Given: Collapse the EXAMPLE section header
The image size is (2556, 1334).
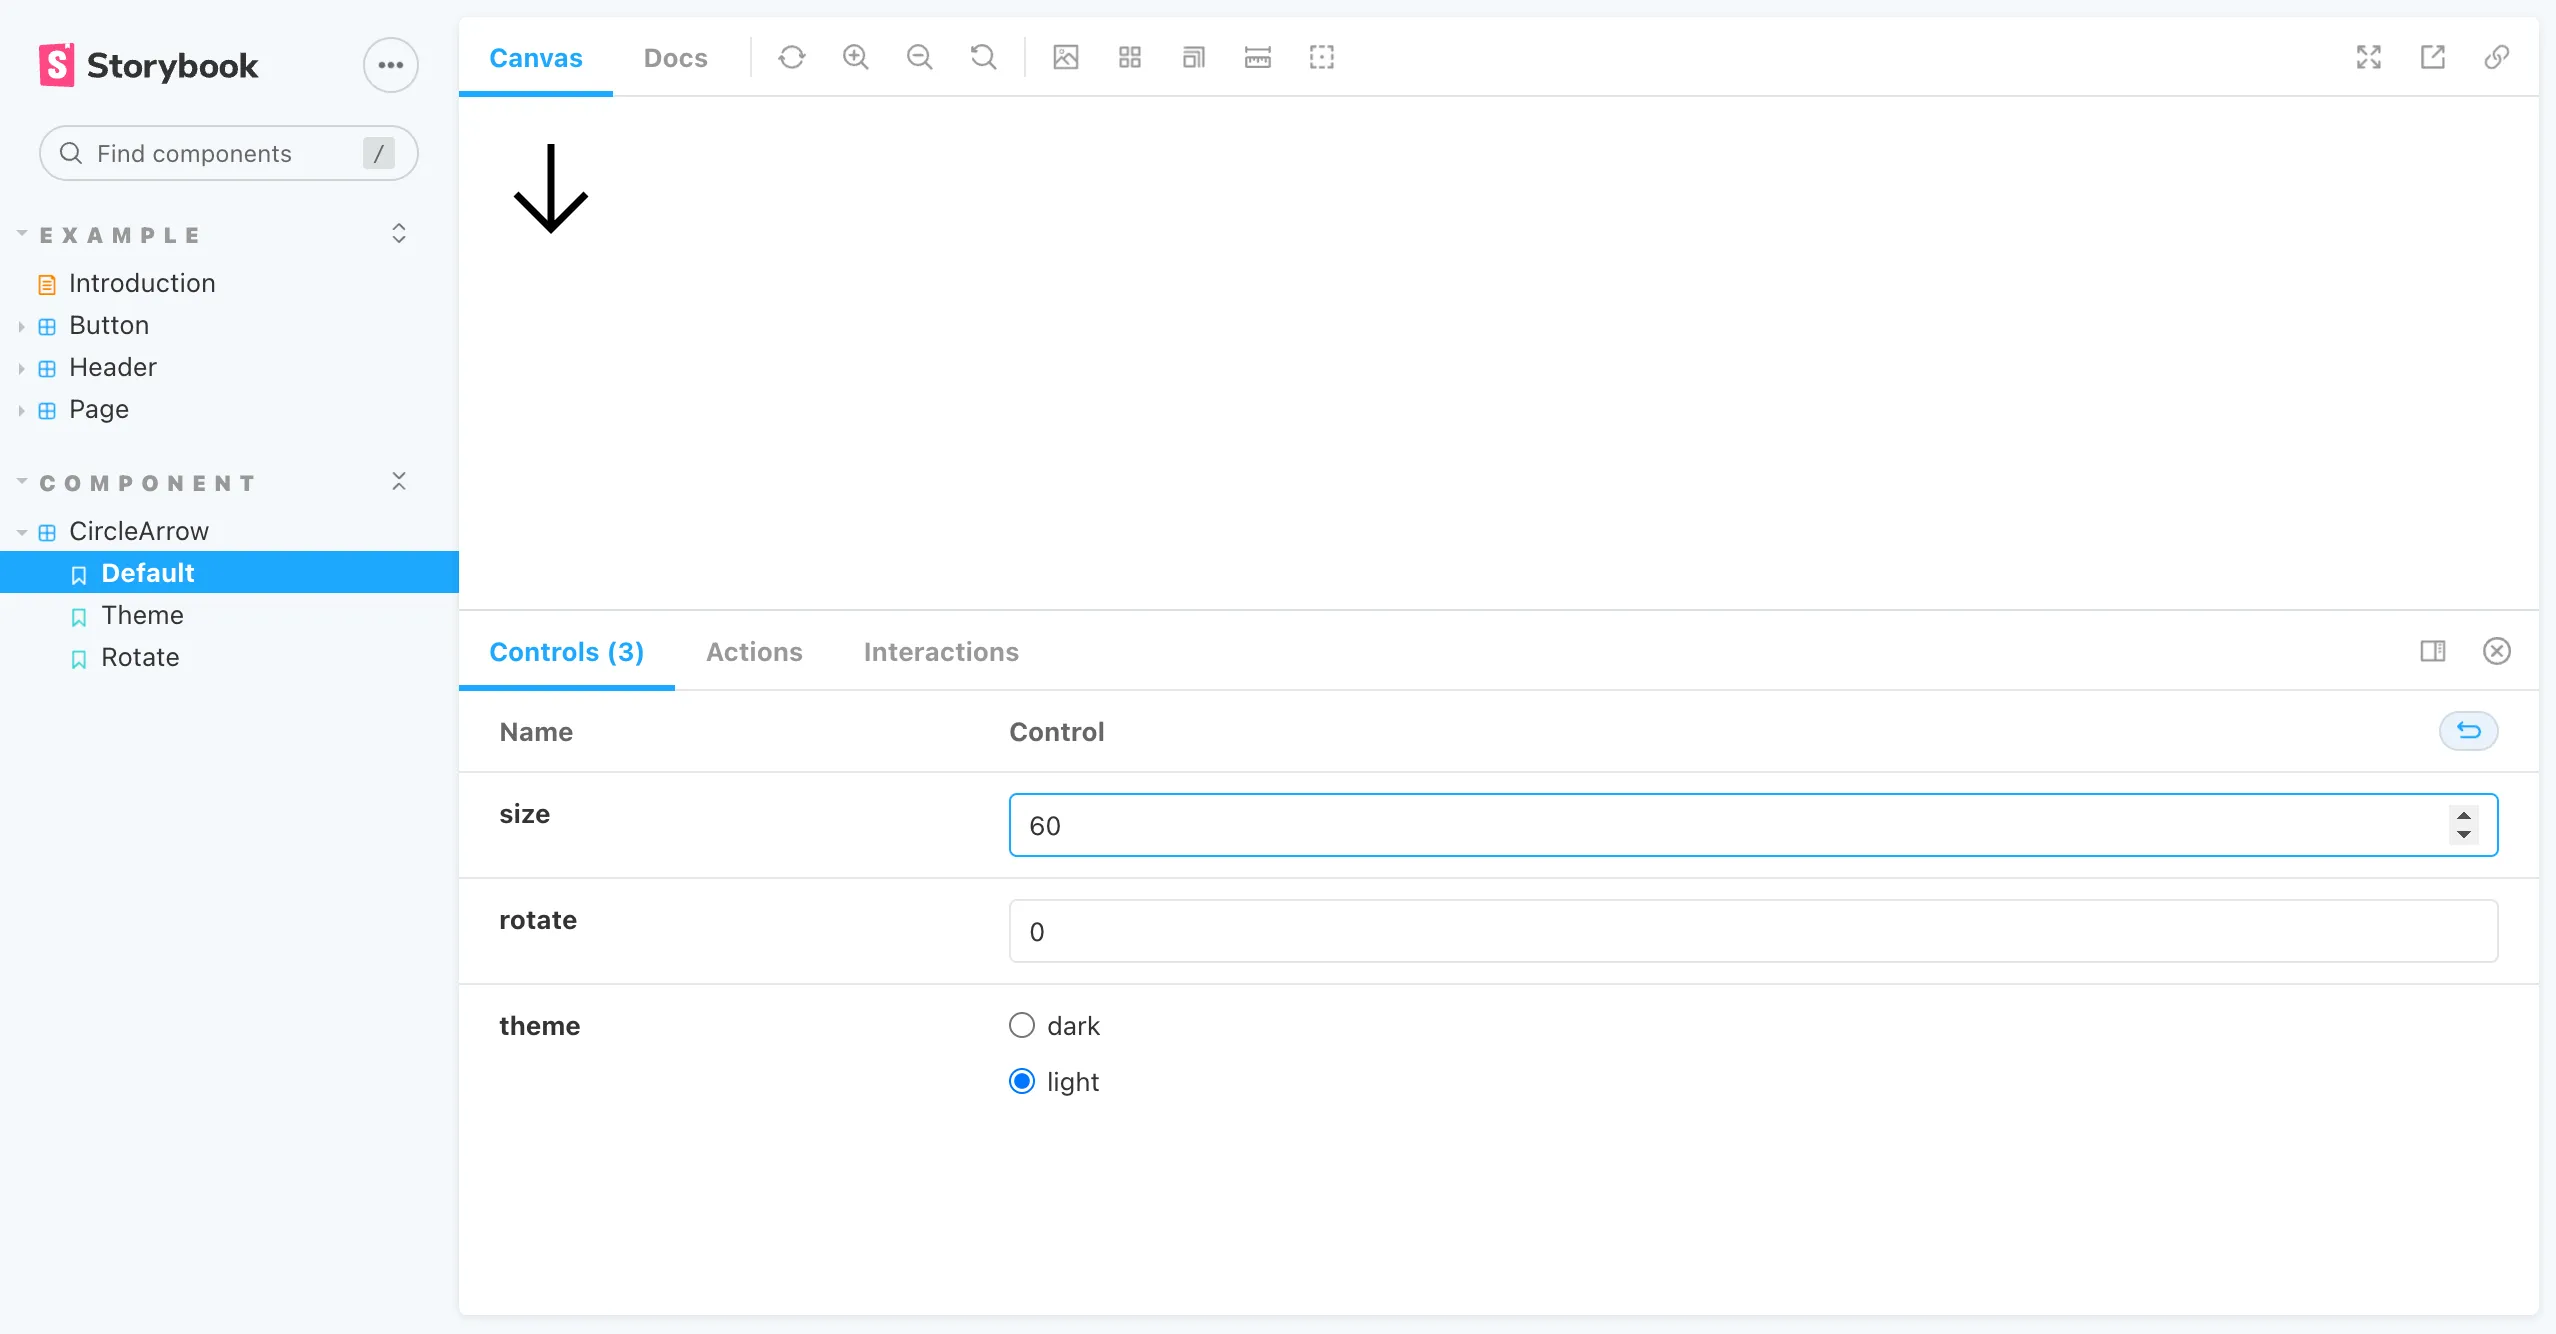Looking at the screenshot, I should click(x=120, y=235).
